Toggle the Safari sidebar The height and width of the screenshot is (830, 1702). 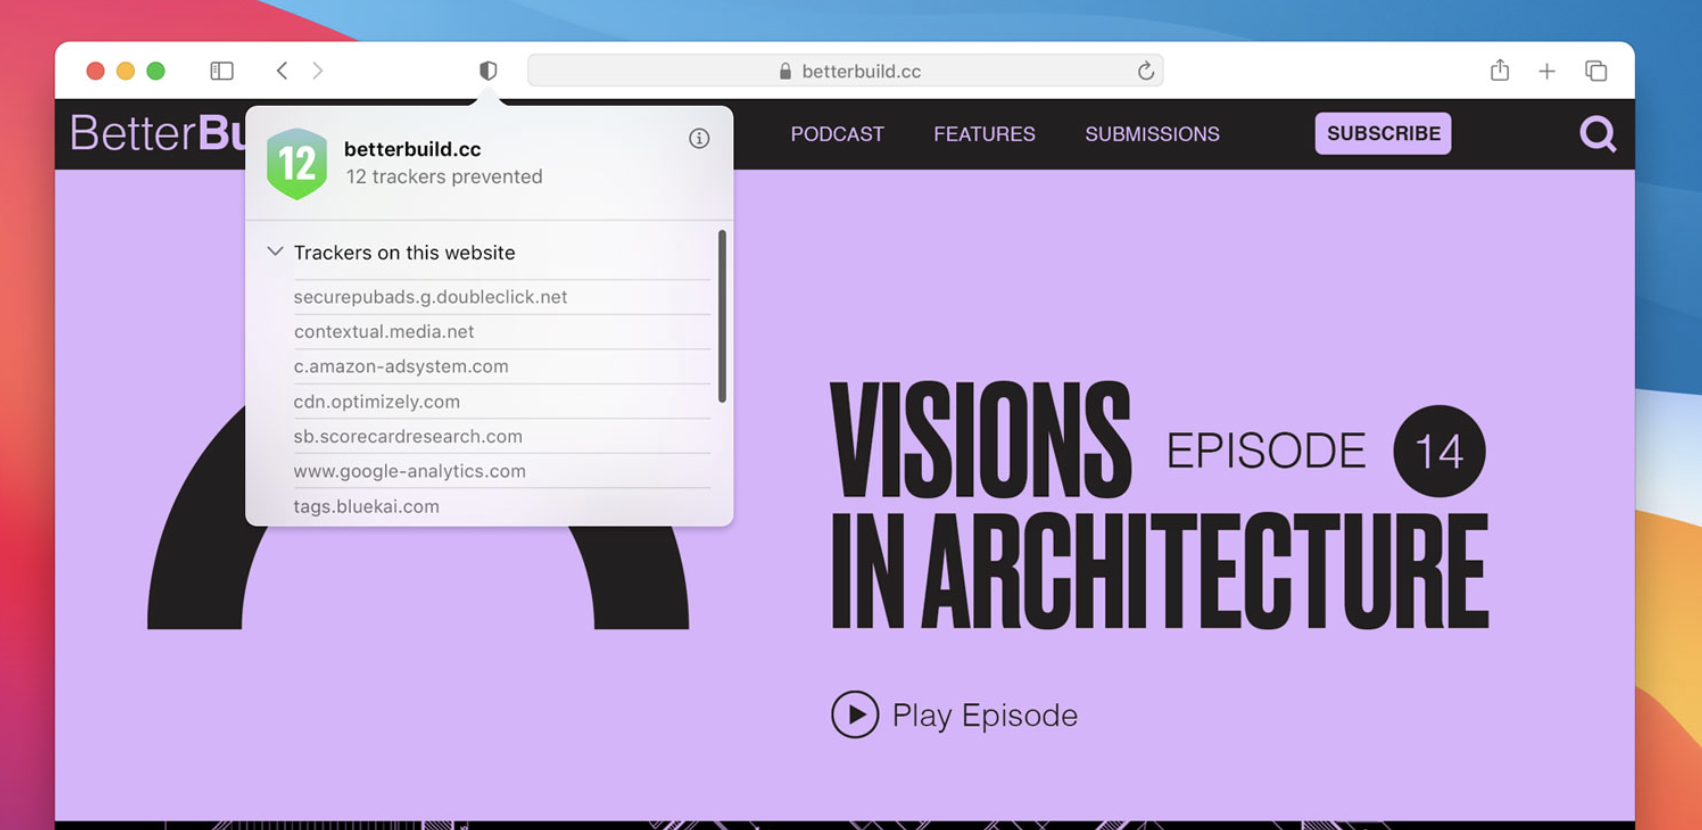[222, 71]
